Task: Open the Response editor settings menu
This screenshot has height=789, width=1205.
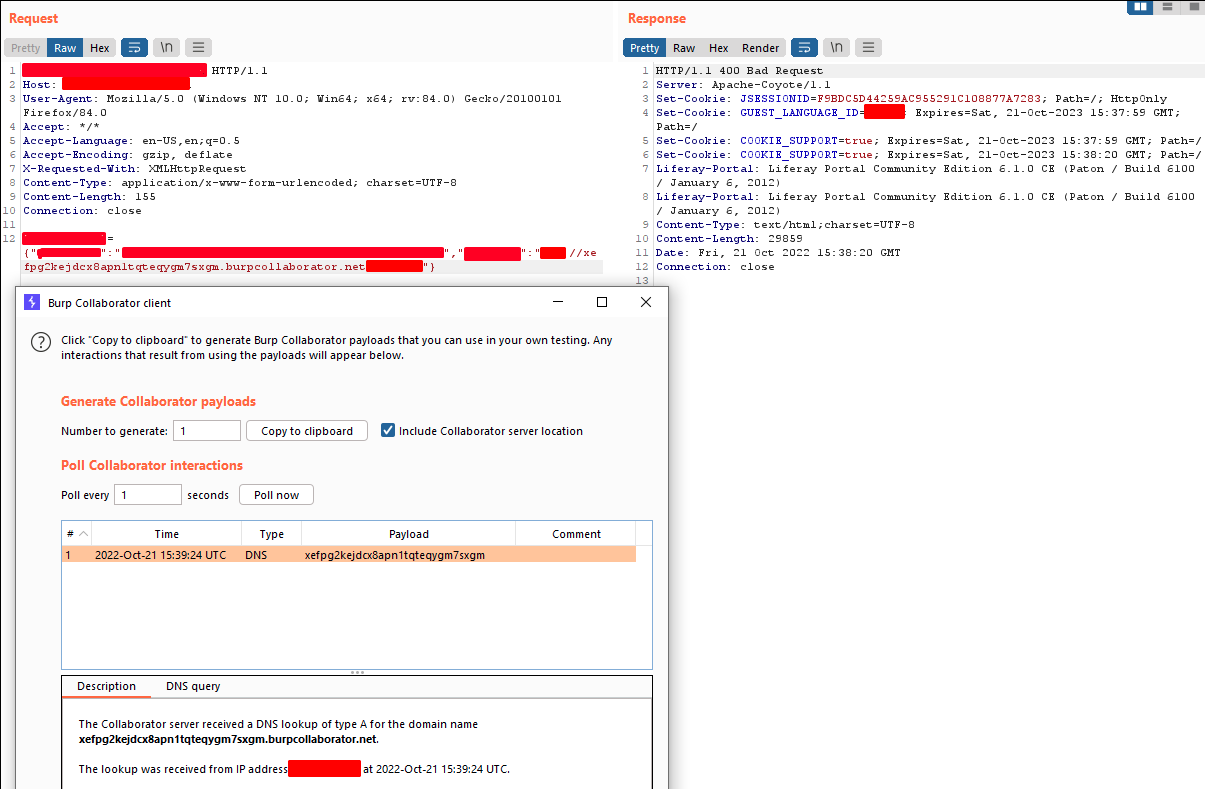Action: [x=868, y=47]
